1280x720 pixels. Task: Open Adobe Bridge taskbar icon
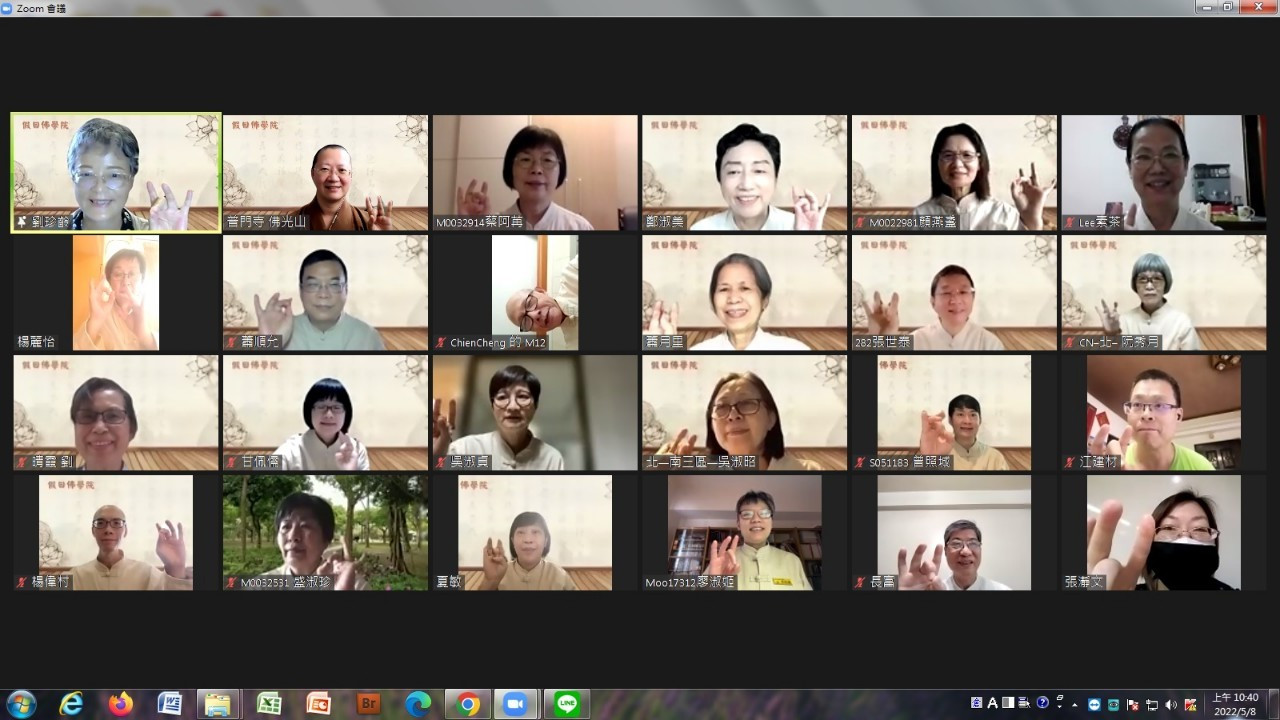[368, 704]
